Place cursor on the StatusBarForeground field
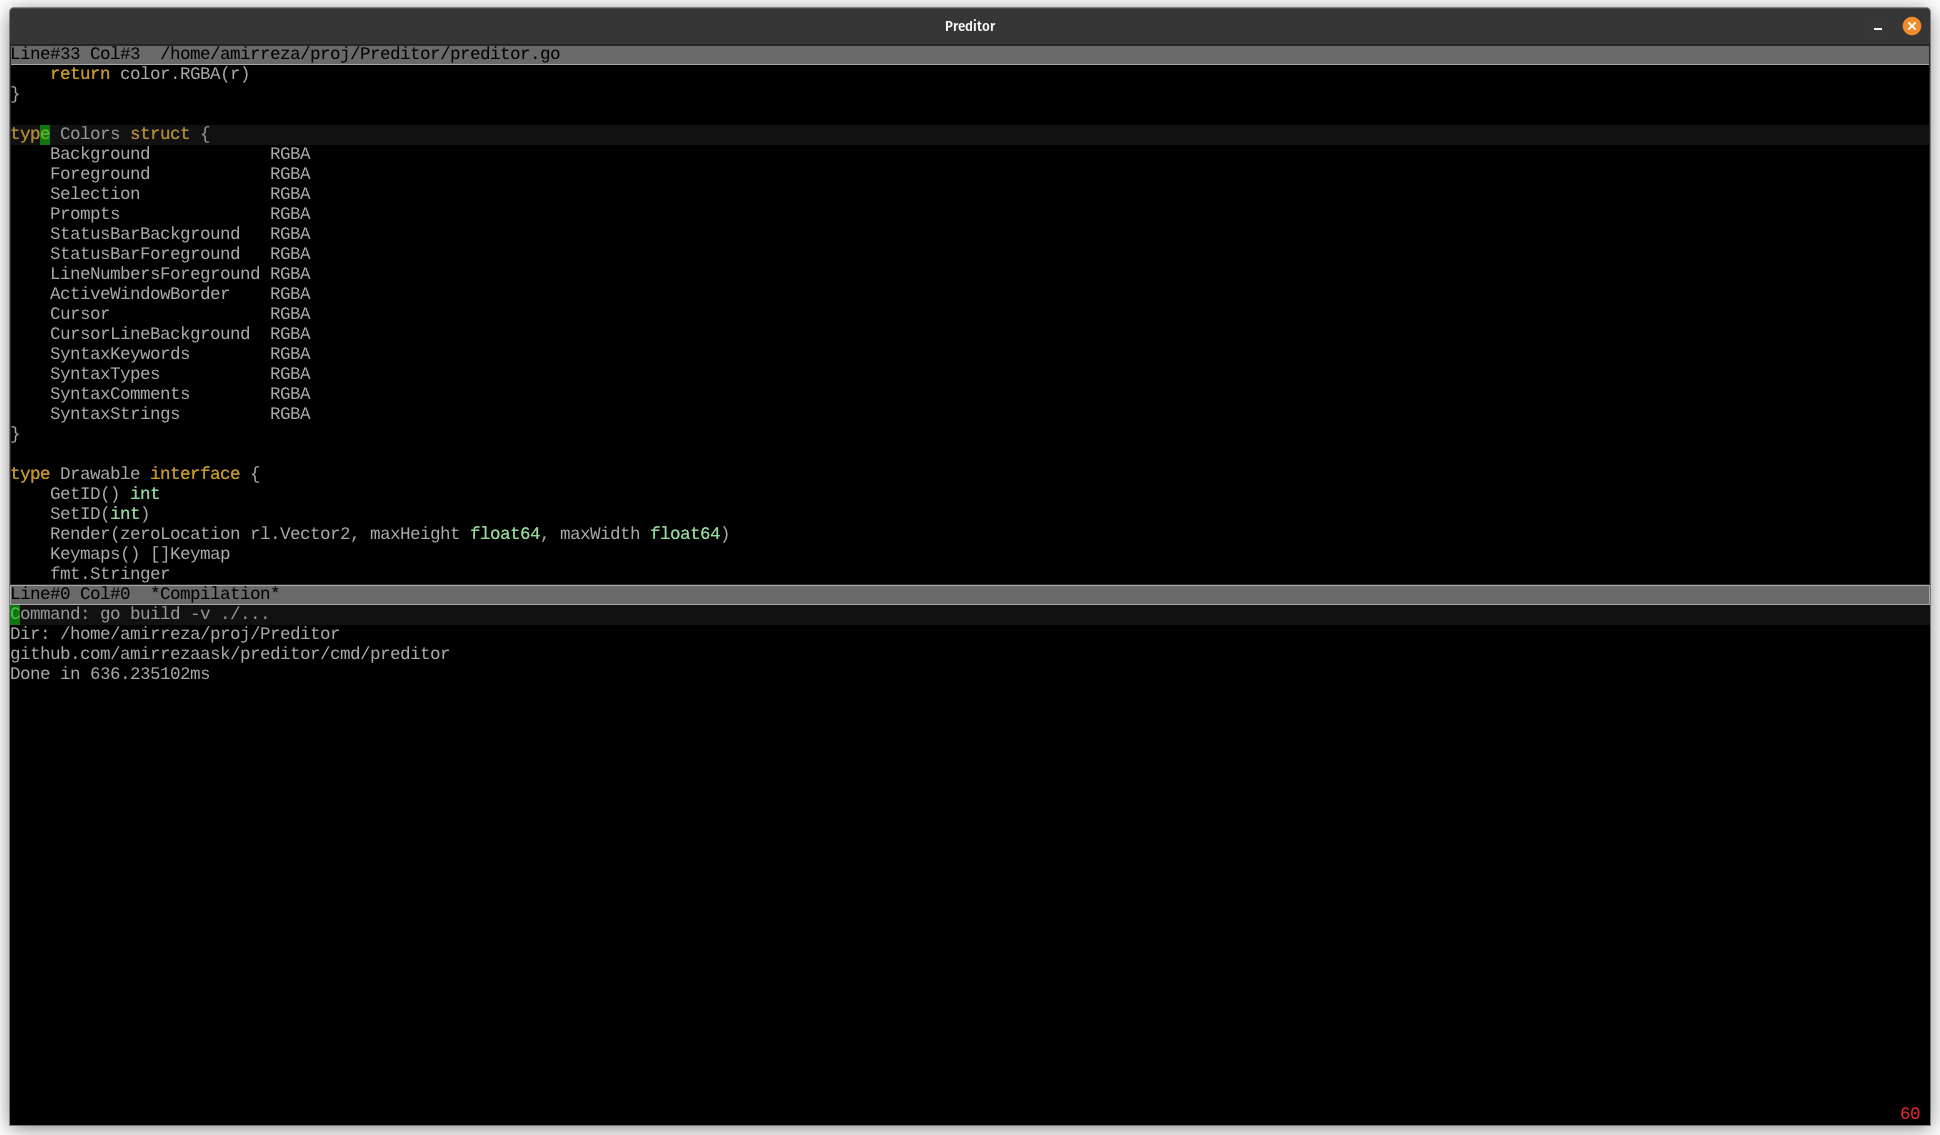The height and width of the screenshot is (1135, 1940). [x=144, y=254]
